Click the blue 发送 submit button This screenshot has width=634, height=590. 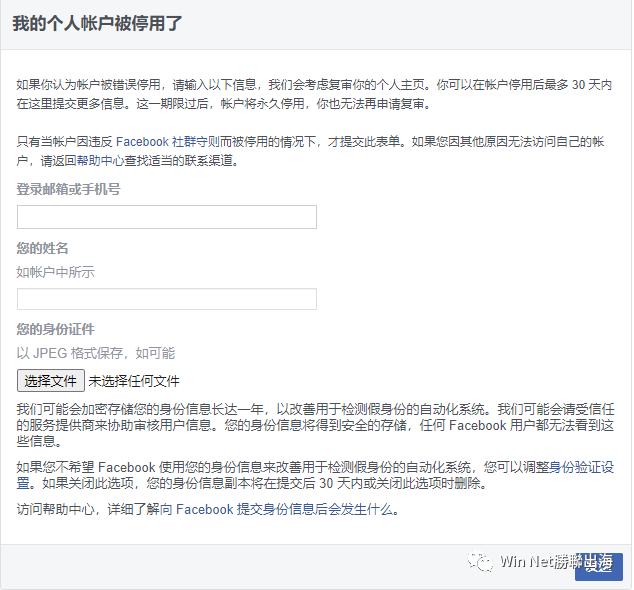pos(599,567)
